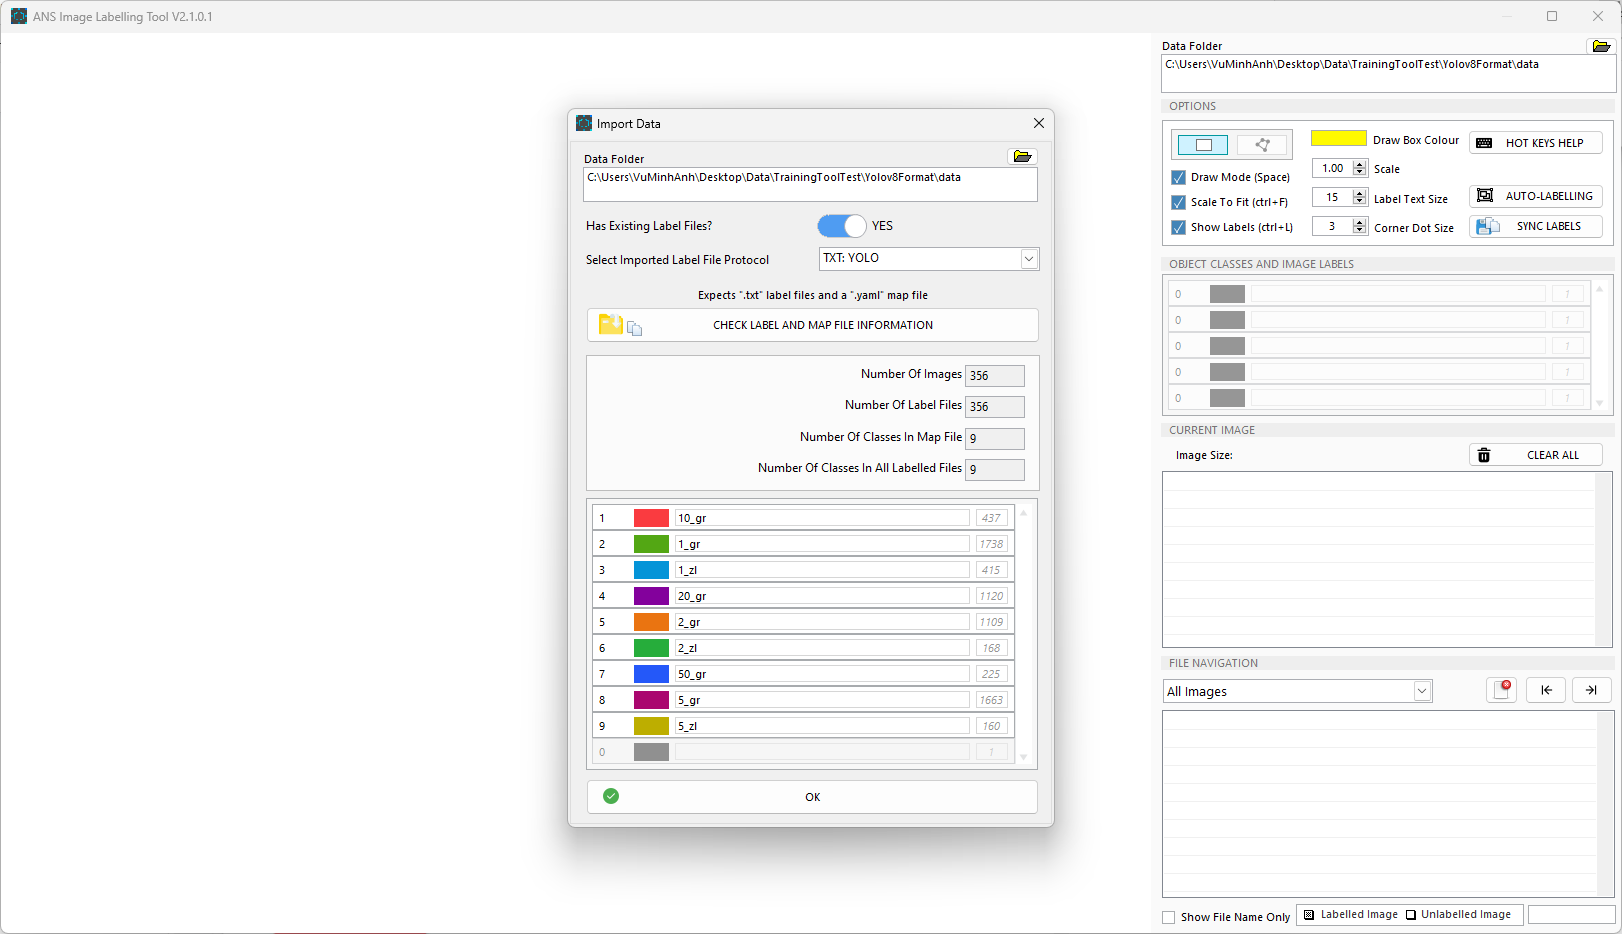Viewport: 1622px width, 934px height.
Task: Click the delete file icon in File Navigation
Action: click(x=1501, y=690)
